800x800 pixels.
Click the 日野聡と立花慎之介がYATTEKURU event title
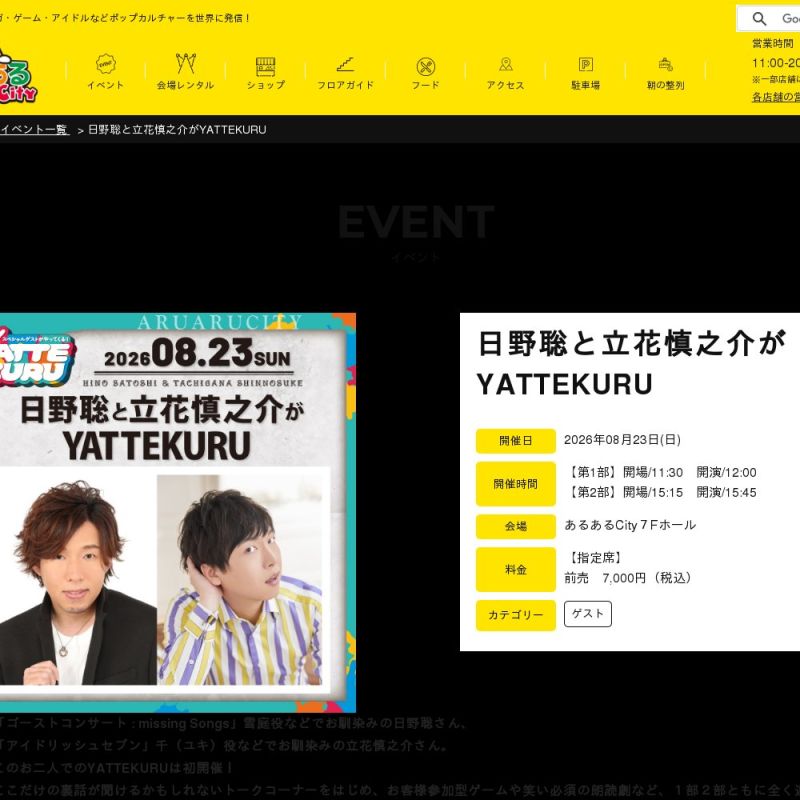click(x=631, y=363)
